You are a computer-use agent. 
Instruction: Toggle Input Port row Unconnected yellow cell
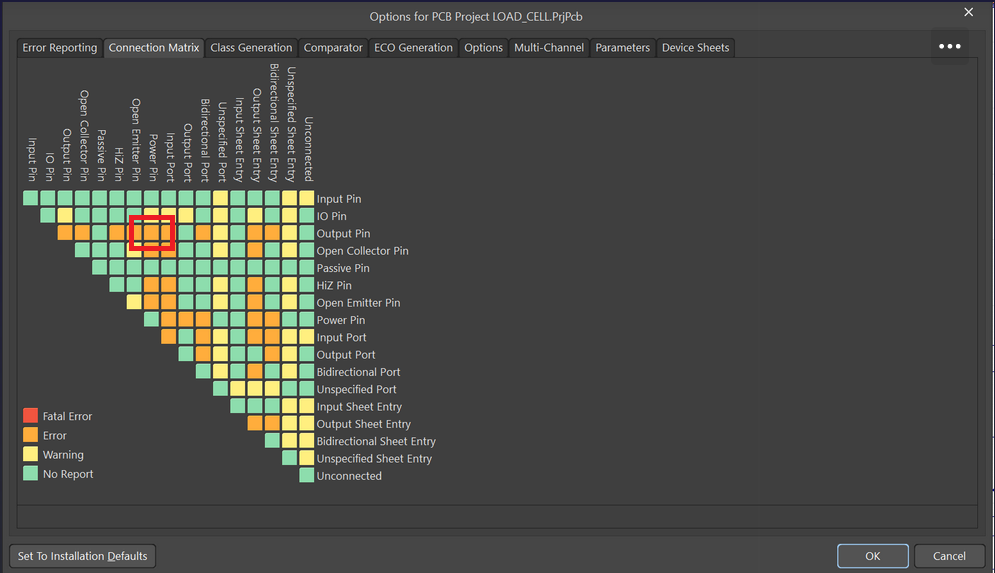306,337
